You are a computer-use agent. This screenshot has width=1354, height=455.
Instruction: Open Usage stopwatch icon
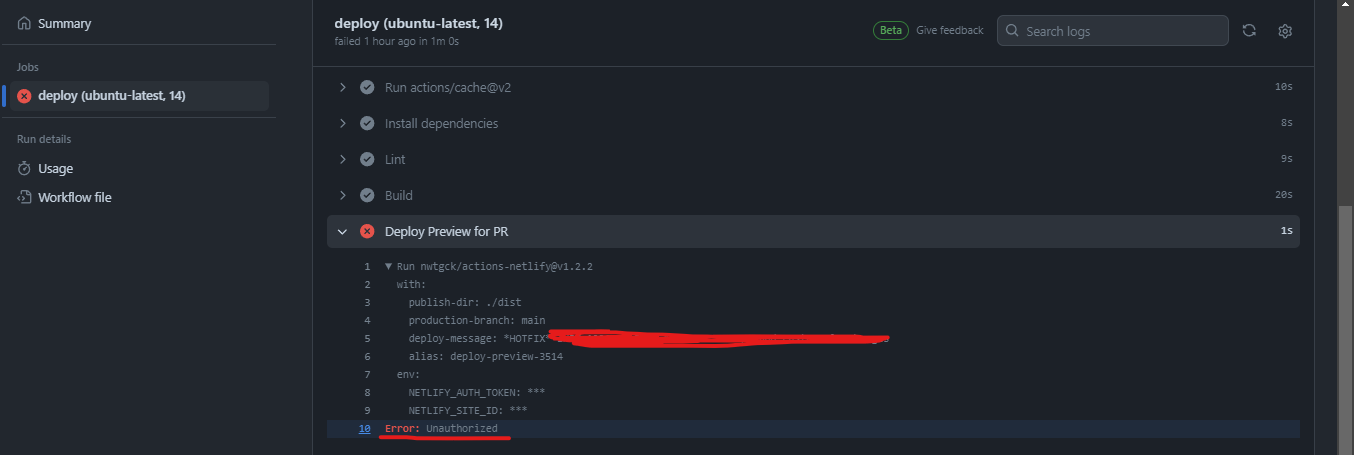[24, 169]
